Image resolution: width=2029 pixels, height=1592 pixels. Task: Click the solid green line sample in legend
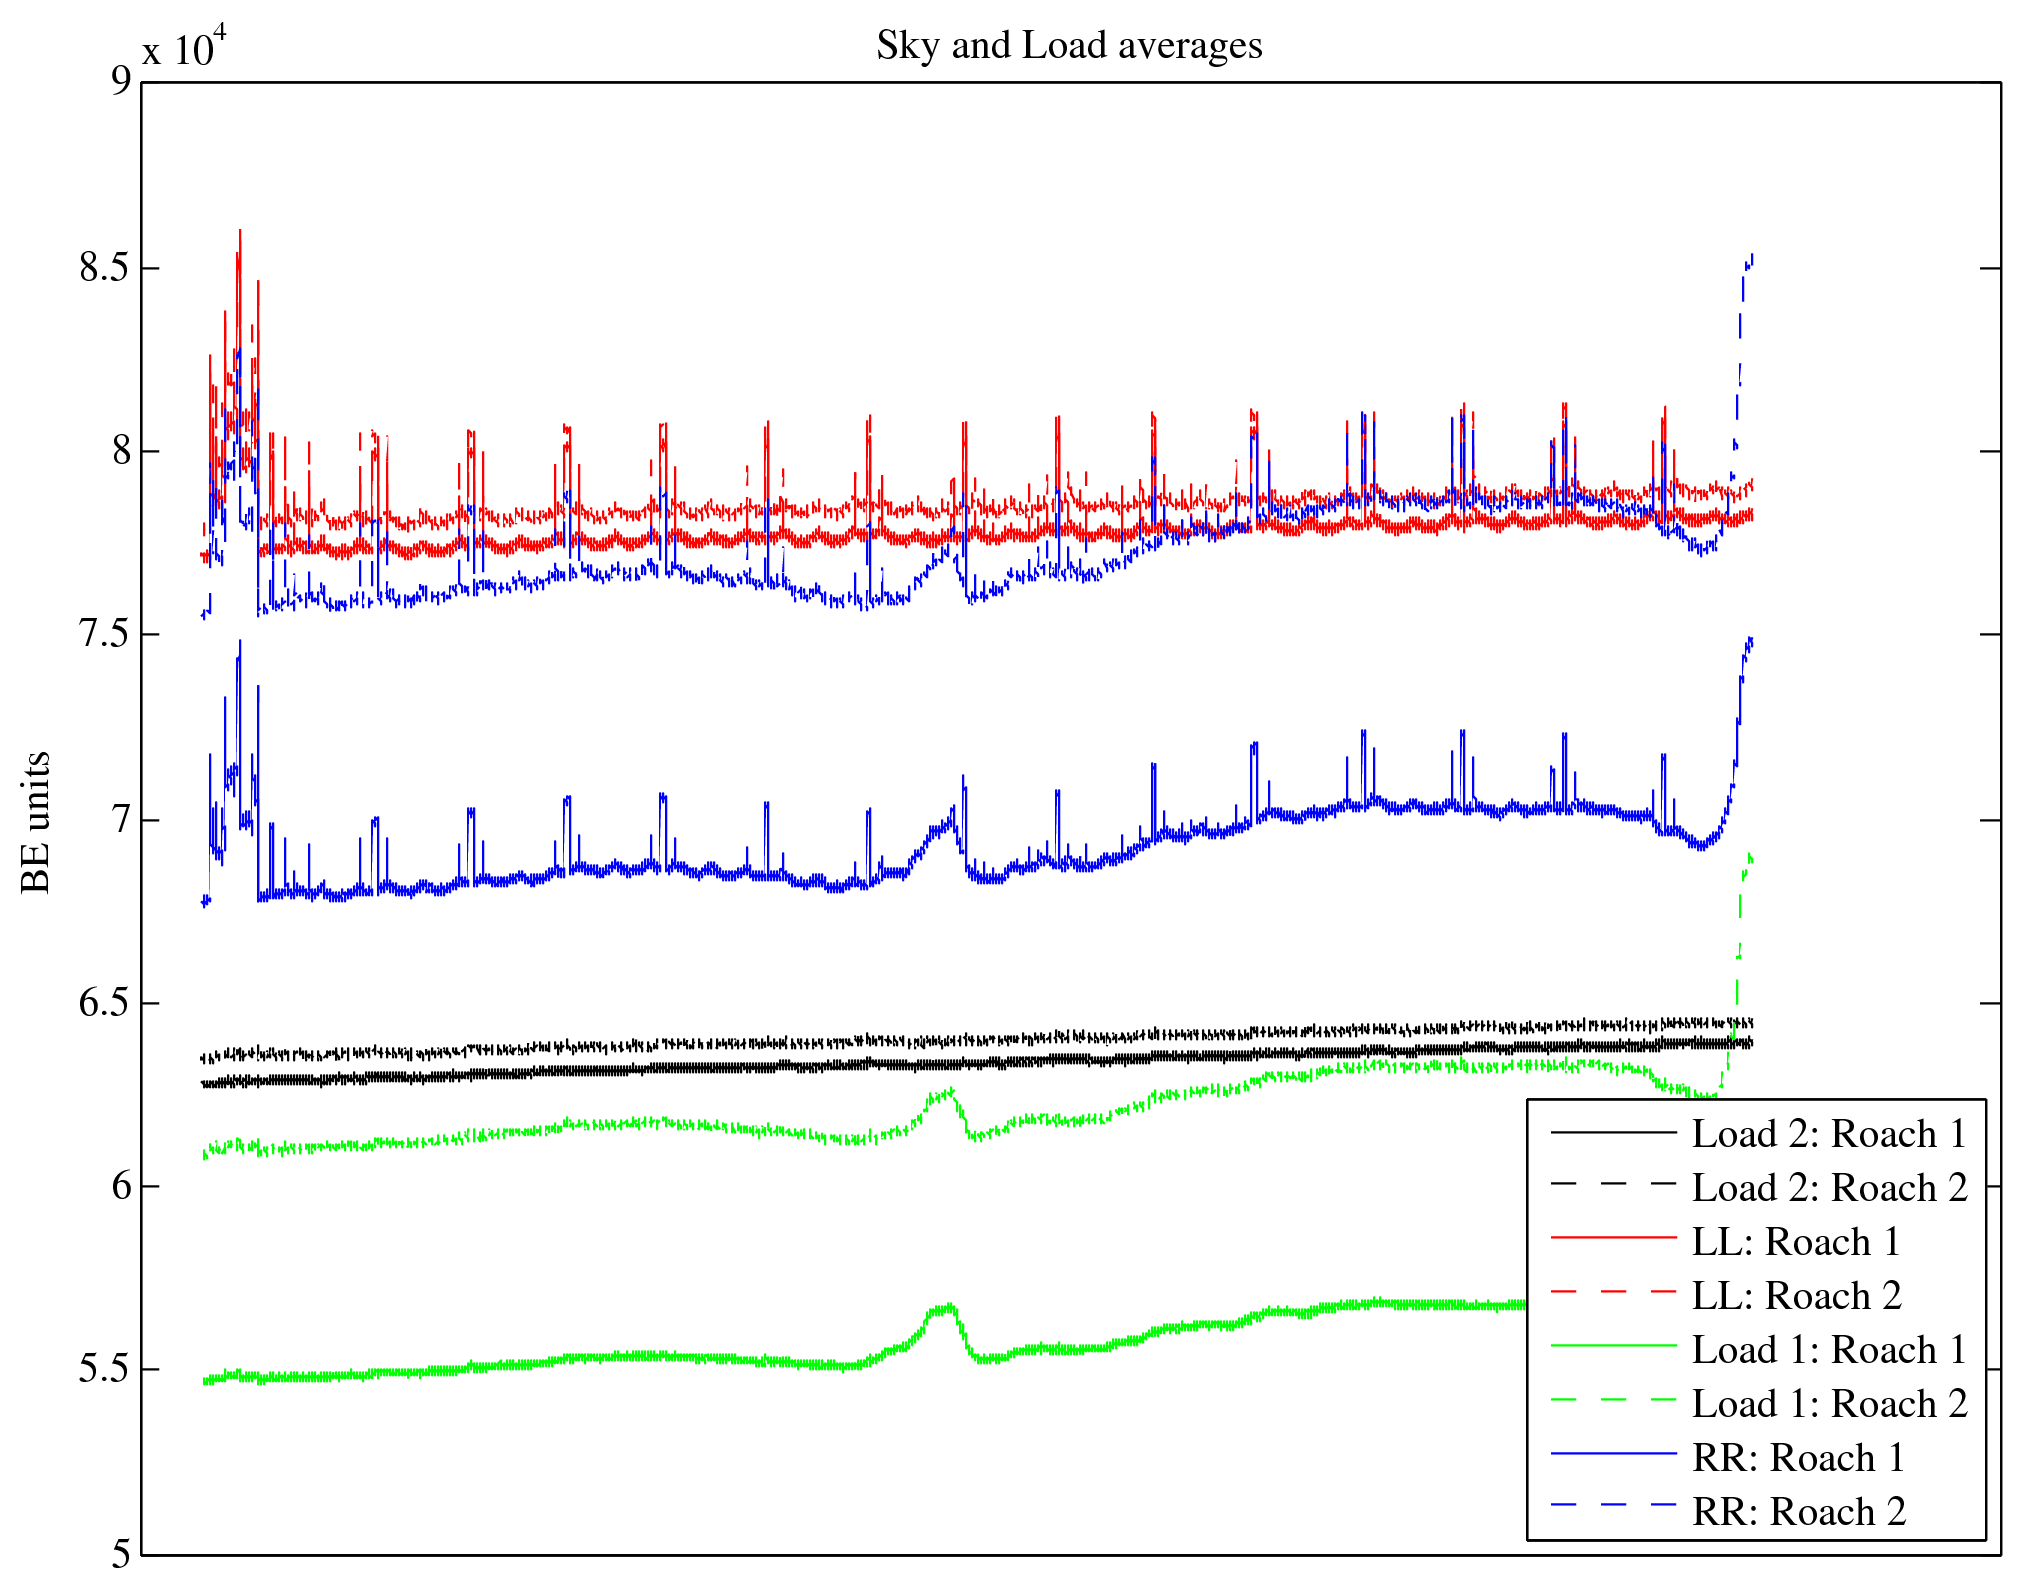pyautogui.click(x=1613, y=1346)
